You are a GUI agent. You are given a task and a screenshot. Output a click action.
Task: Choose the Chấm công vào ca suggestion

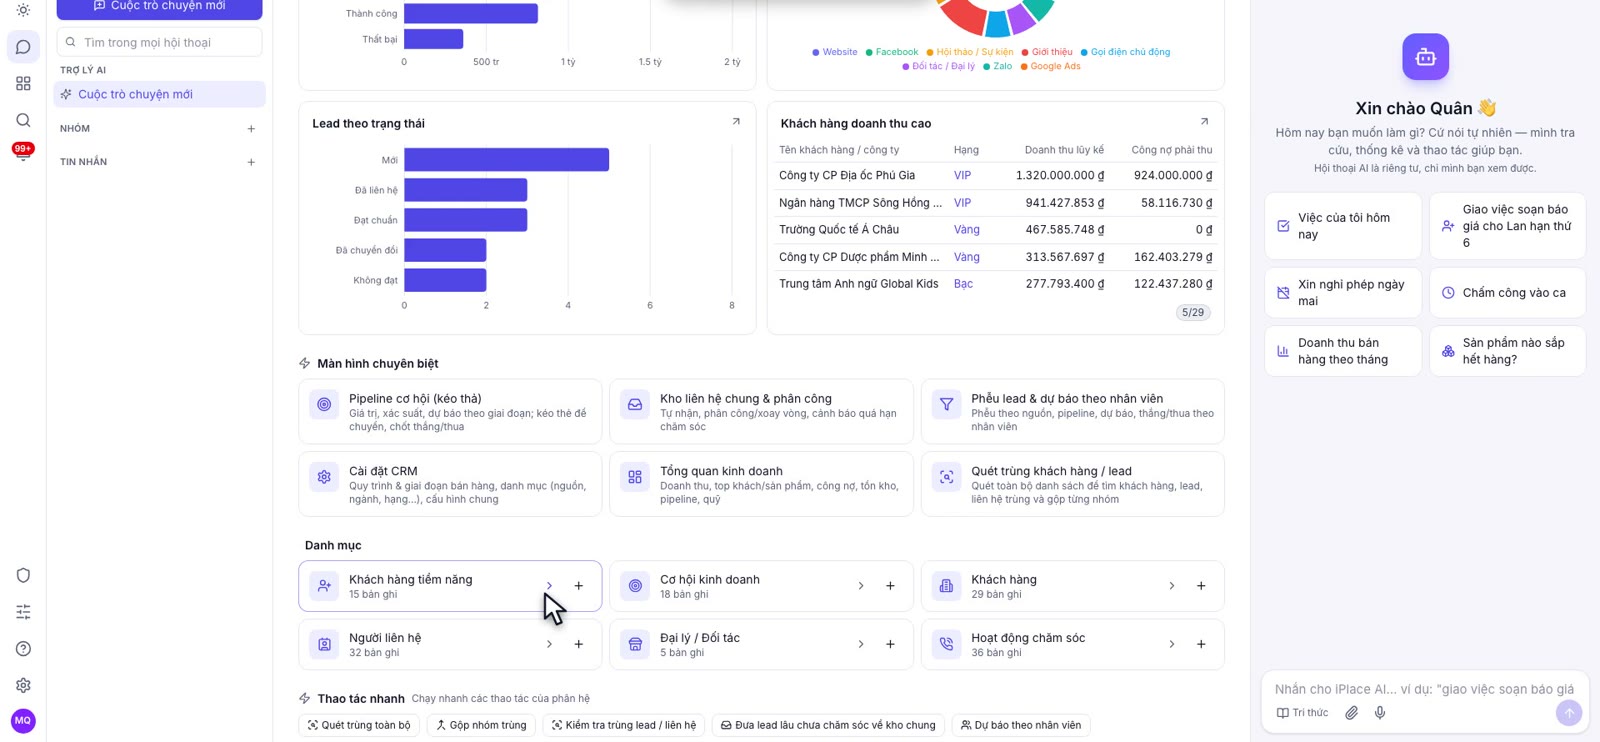[1507, 293]
